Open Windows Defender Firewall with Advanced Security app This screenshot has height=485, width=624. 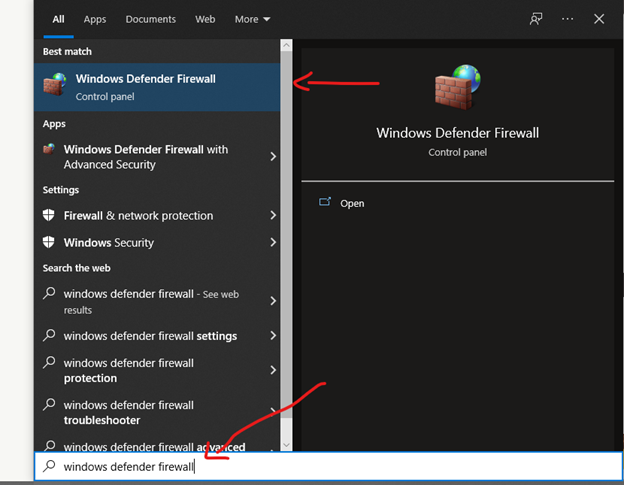(157, 157)
